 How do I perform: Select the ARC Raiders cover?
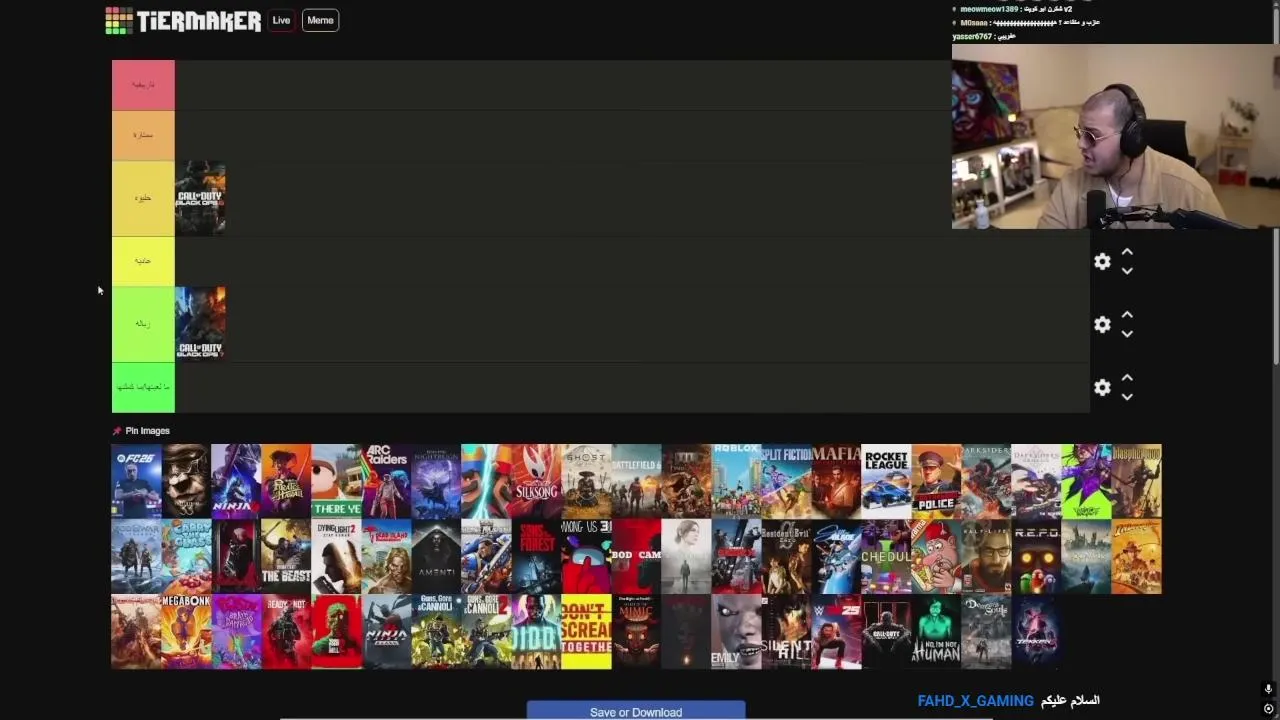point(386,481)
